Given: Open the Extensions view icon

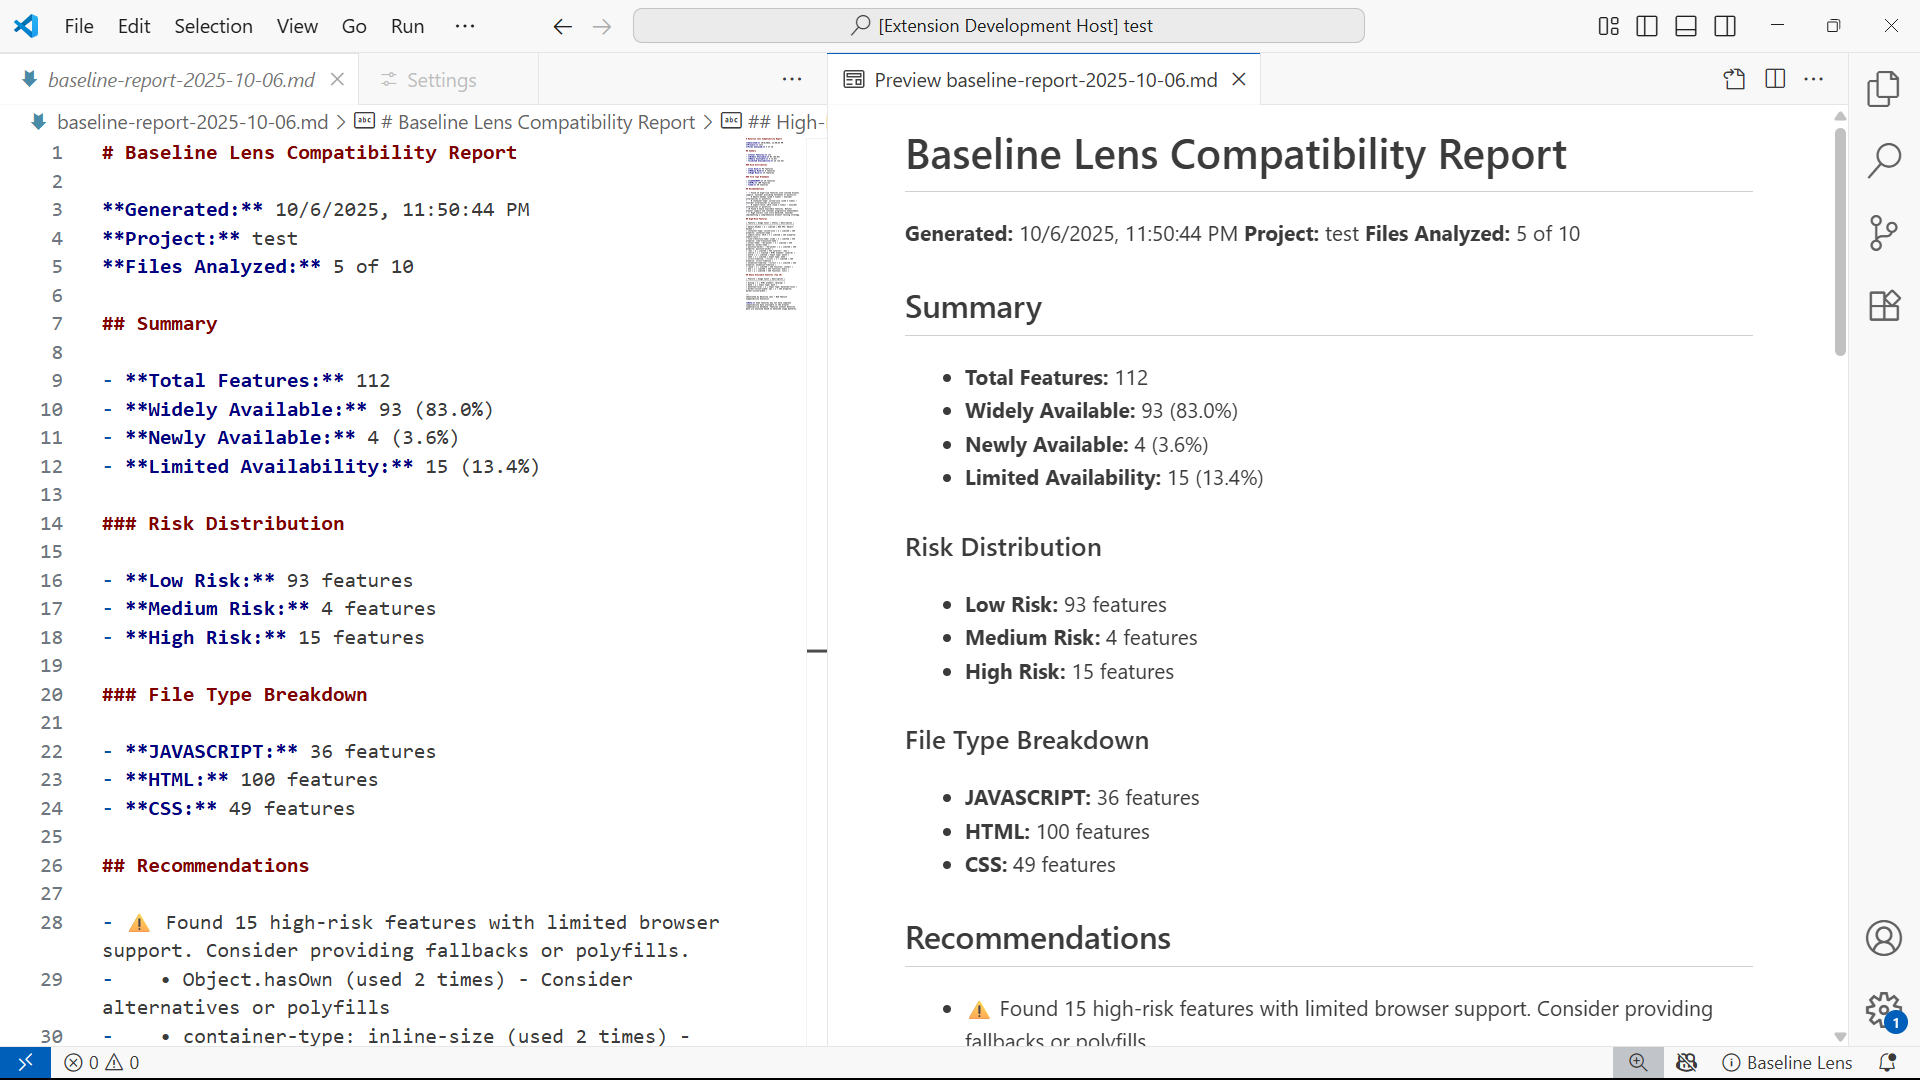Looking at the screenshot, I should (1883, 306).
